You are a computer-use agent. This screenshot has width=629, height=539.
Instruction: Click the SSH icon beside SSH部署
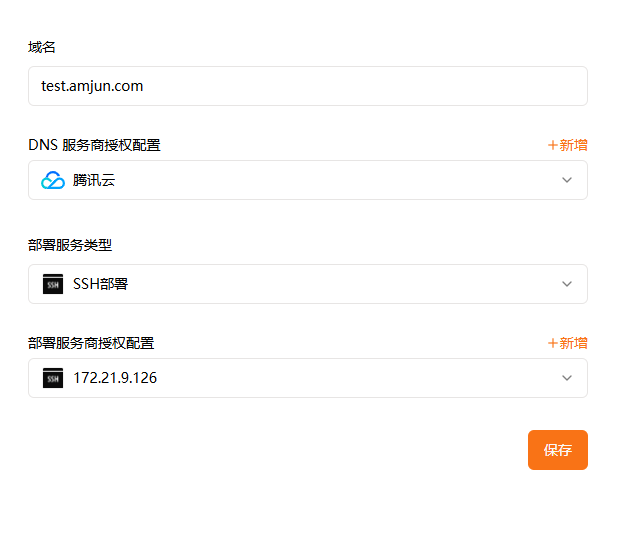coord(53,284)
